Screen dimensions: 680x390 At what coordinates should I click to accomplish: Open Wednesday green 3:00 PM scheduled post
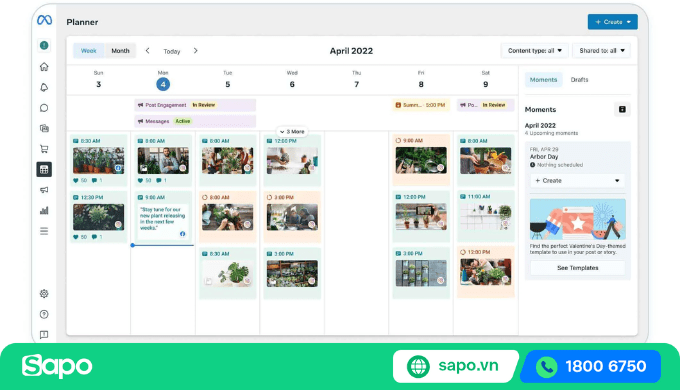coord(292,273)
